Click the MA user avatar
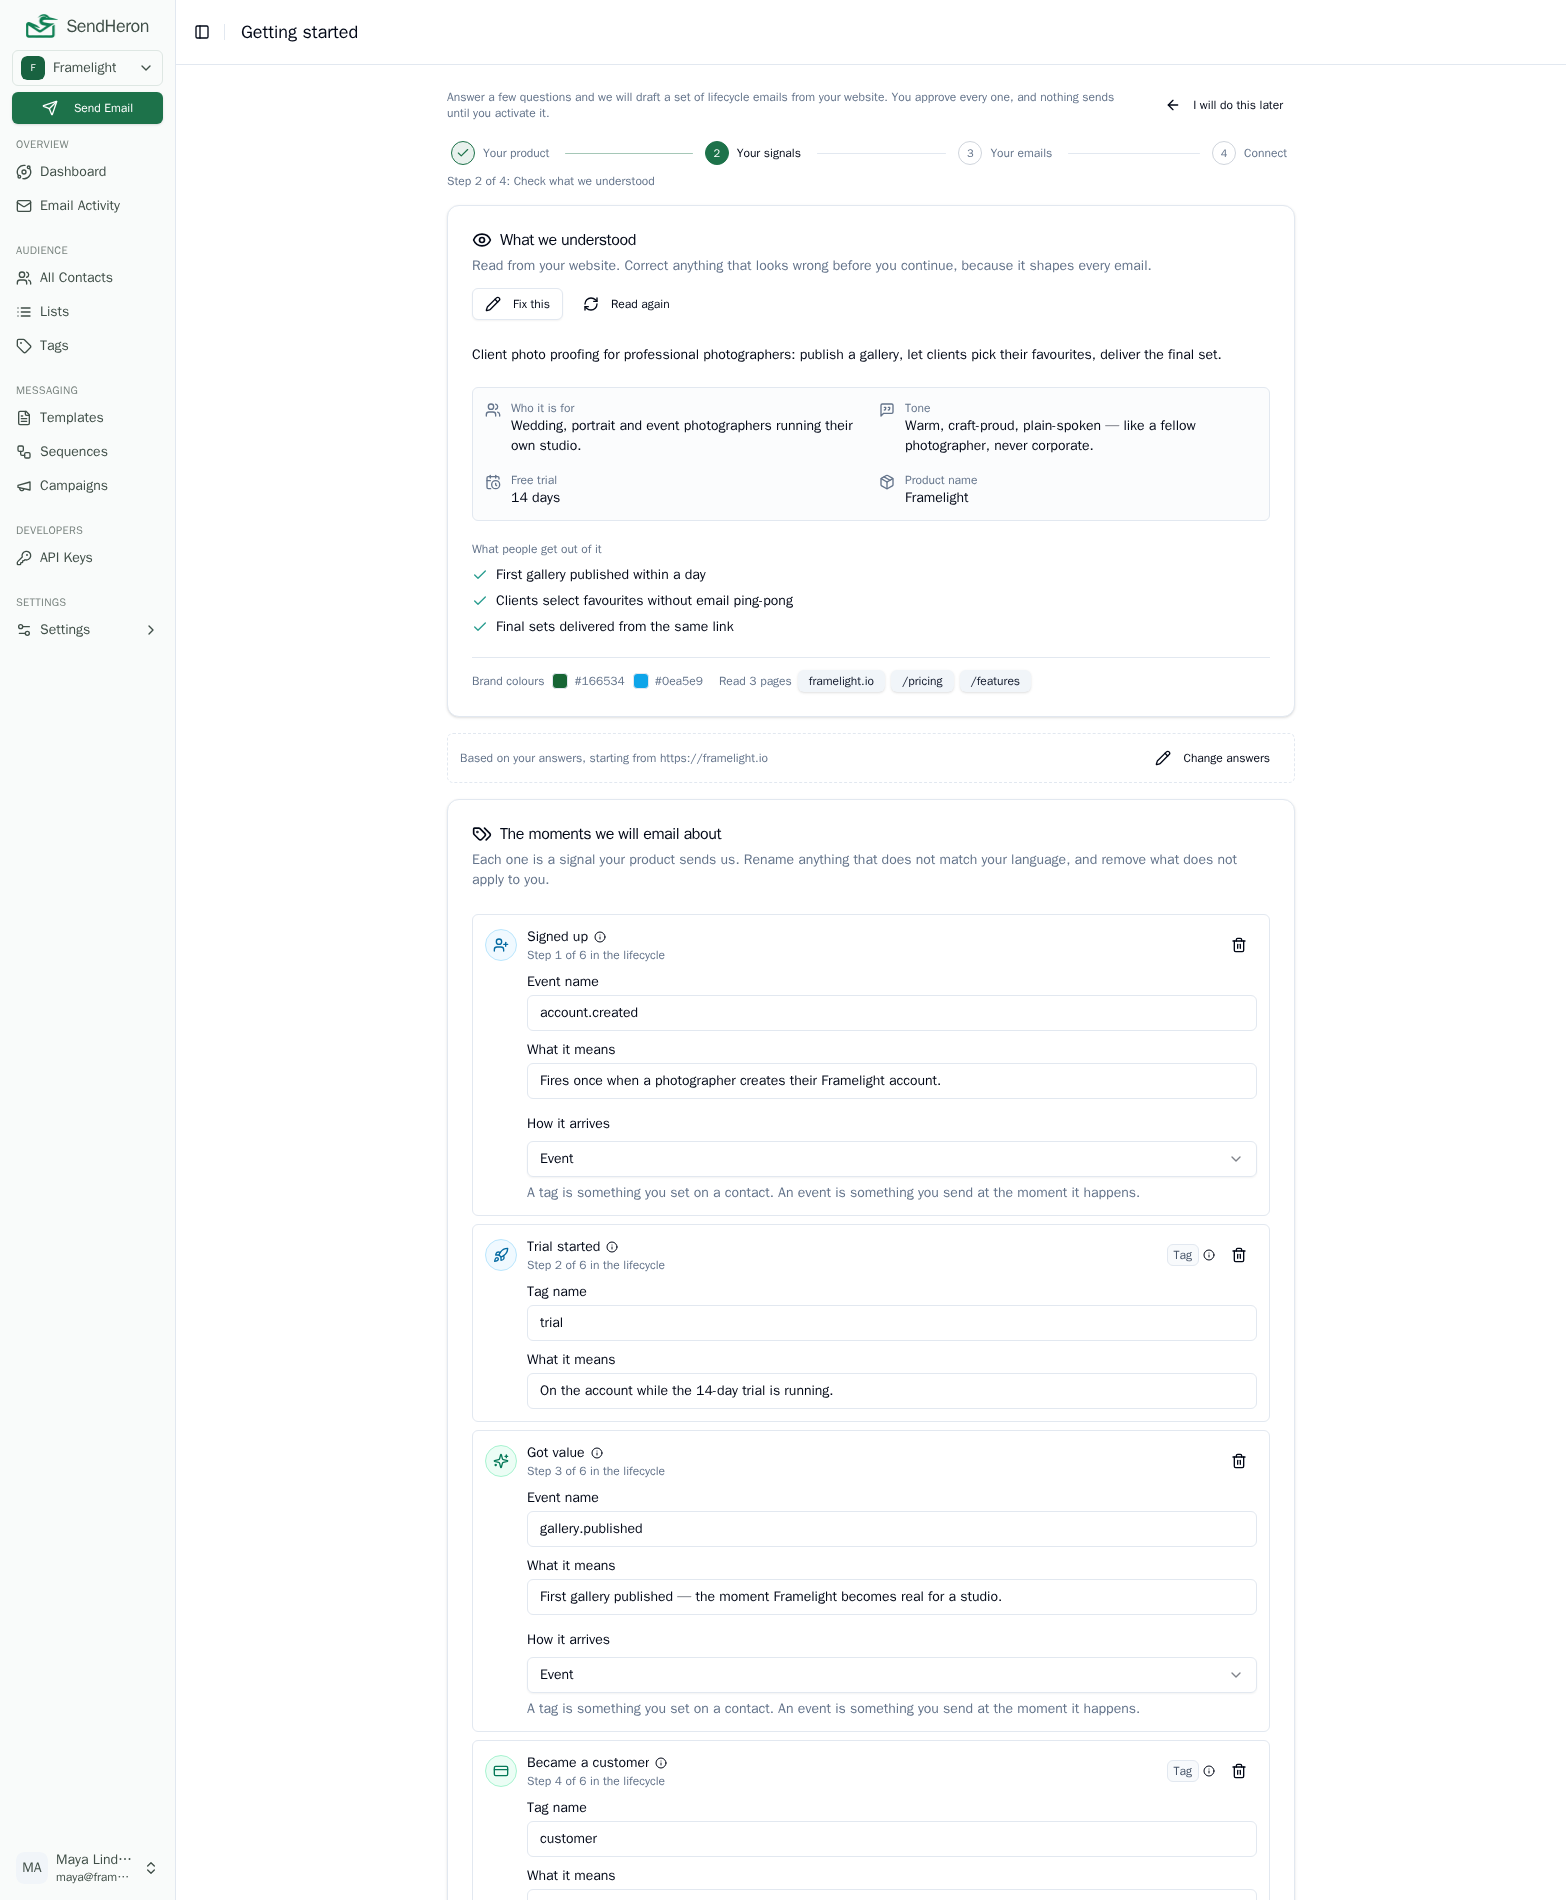Viewport: 1566px width, 1900px height. point(32,1868)
